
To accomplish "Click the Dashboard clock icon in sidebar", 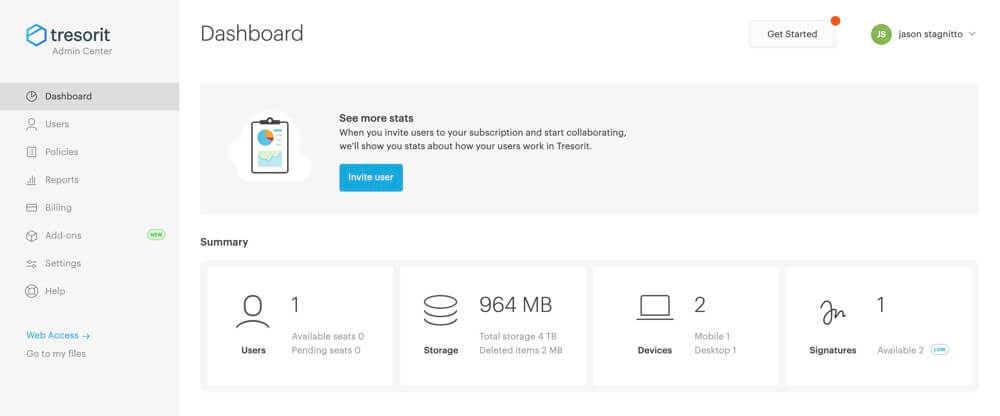I will tap(31, 96).
